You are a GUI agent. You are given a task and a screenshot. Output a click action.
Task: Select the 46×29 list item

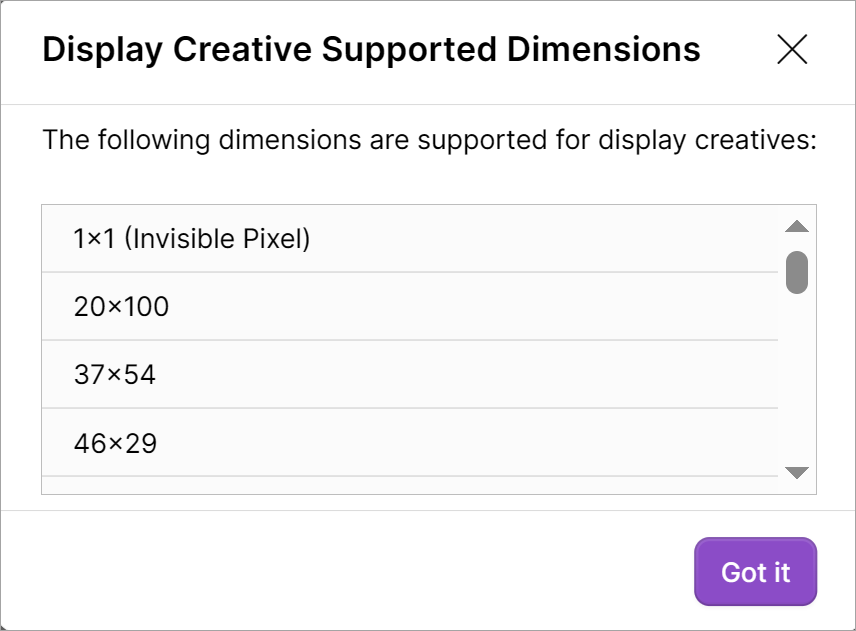click(x=116, y=443)
